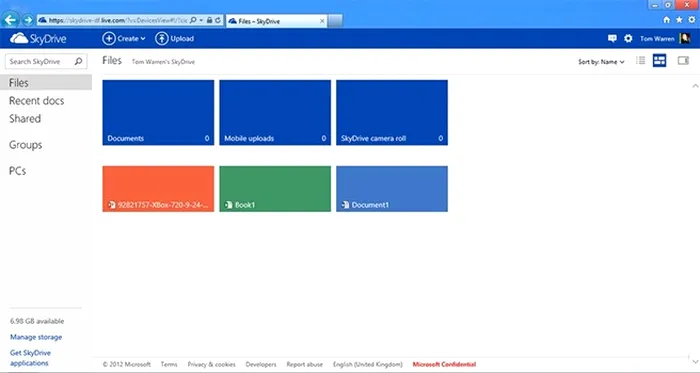
Task: Open the blue Document1 tile
Action: coord(392,189)
